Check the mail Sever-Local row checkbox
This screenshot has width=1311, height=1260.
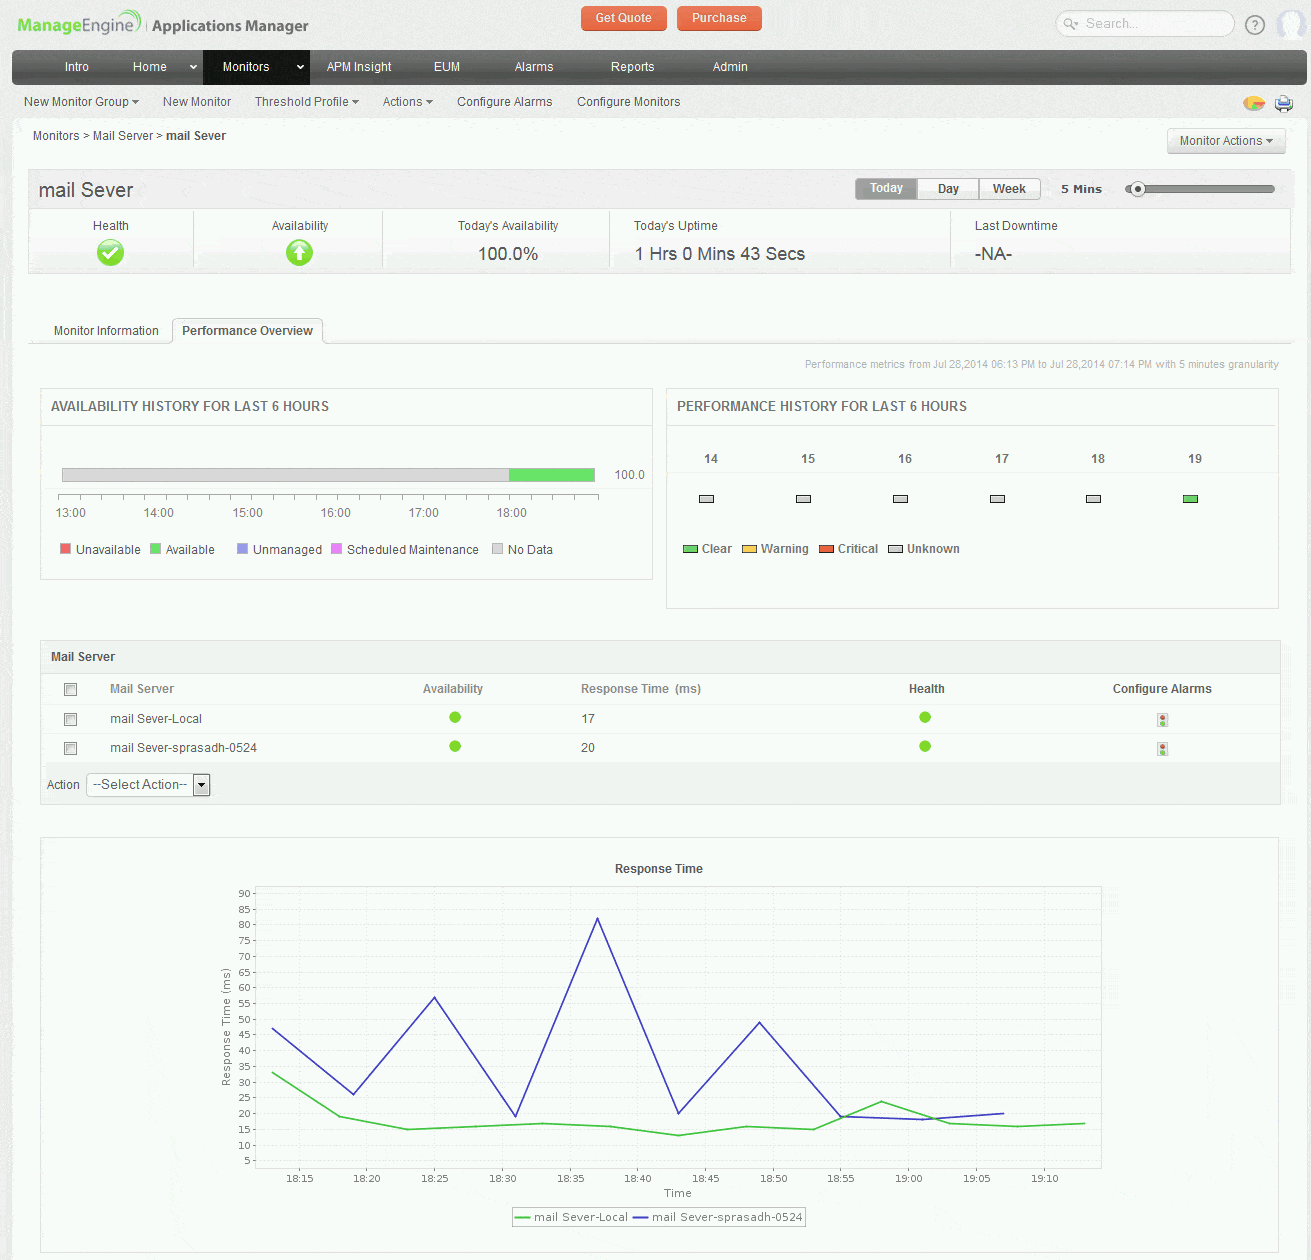pos(70,719)
